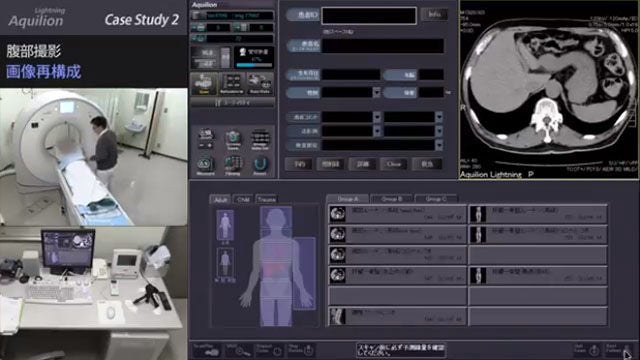The height and width of the screenshot is (360, 640).
Task: Click the 予約 button
Action: click(x=299, y=164)
